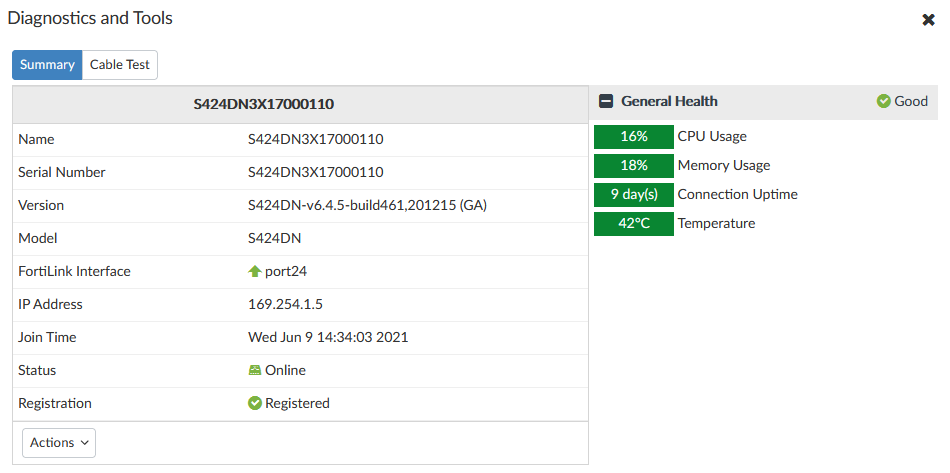Click the Diagnostics and Tools title
The width and height of the screenshot is (950, 473).
tap(90, 18)
